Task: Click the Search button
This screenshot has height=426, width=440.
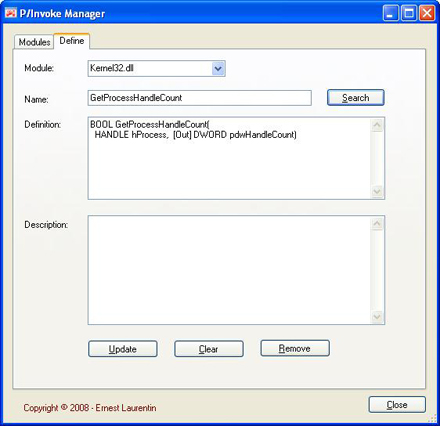Action: click(356, 98)
